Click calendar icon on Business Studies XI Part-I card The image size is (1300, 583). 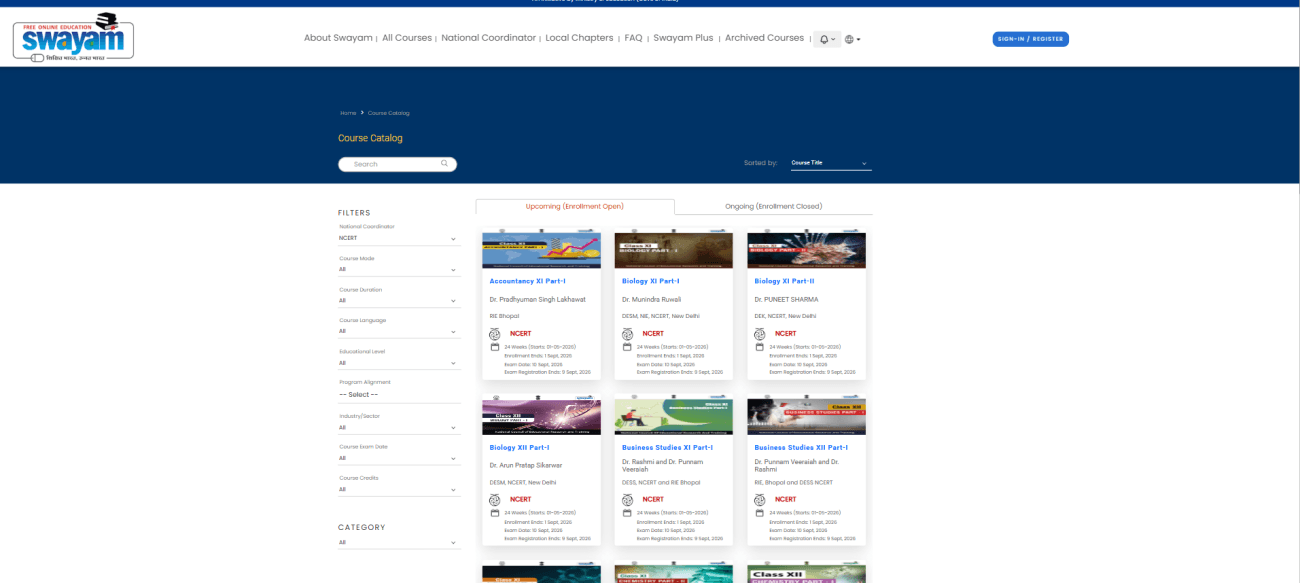tap(627, 513)
